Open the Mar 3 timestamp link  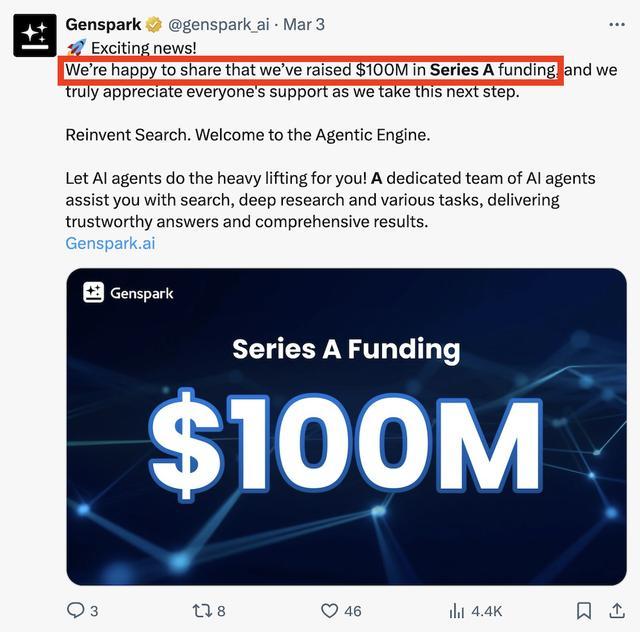click(x=304, y=23)
